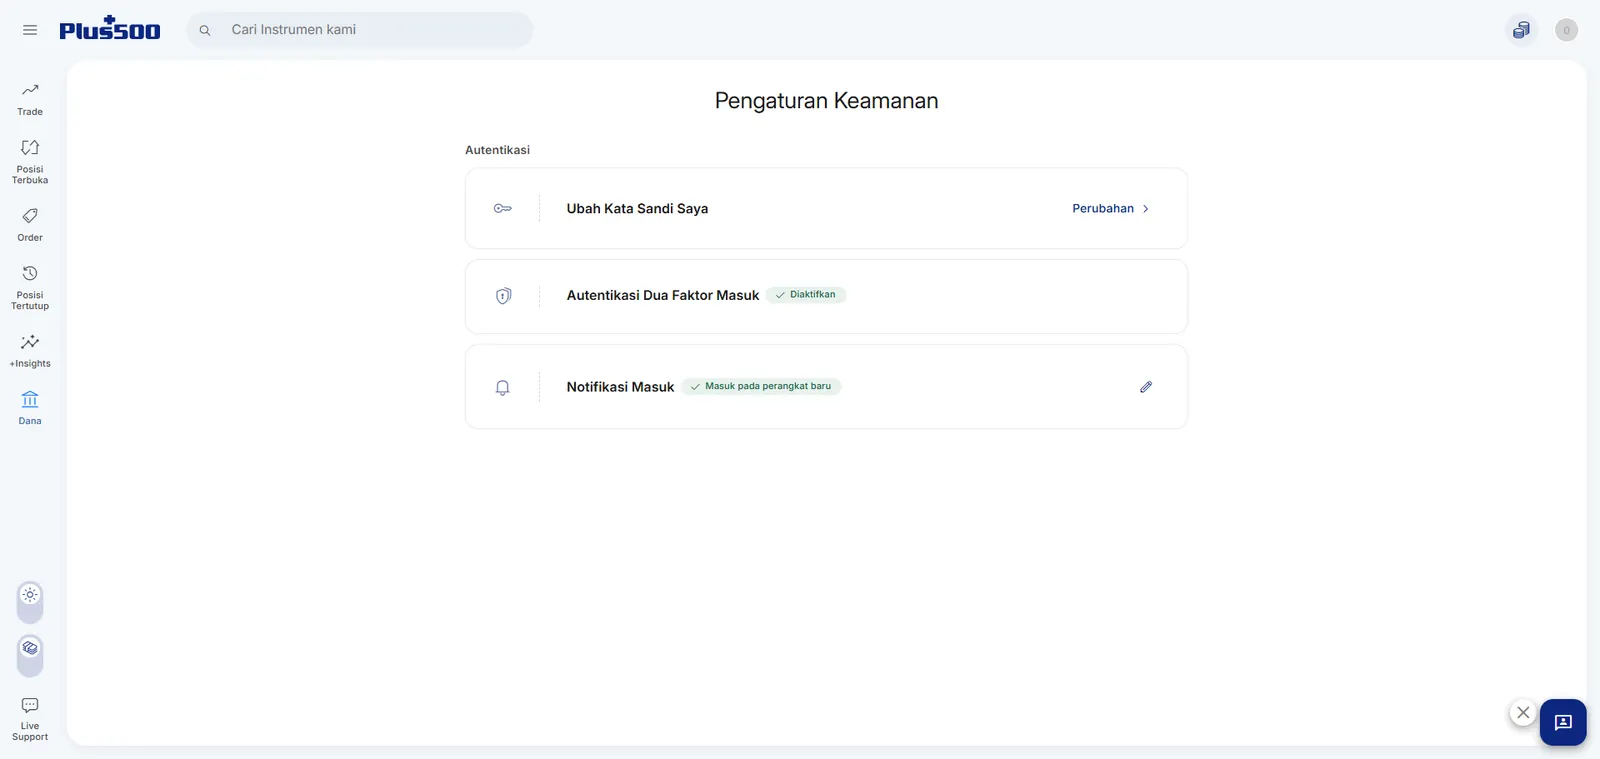Viewport: 1600px width, 759px height.
Task: Click the Plus500 logo
Action: point(110,29)
